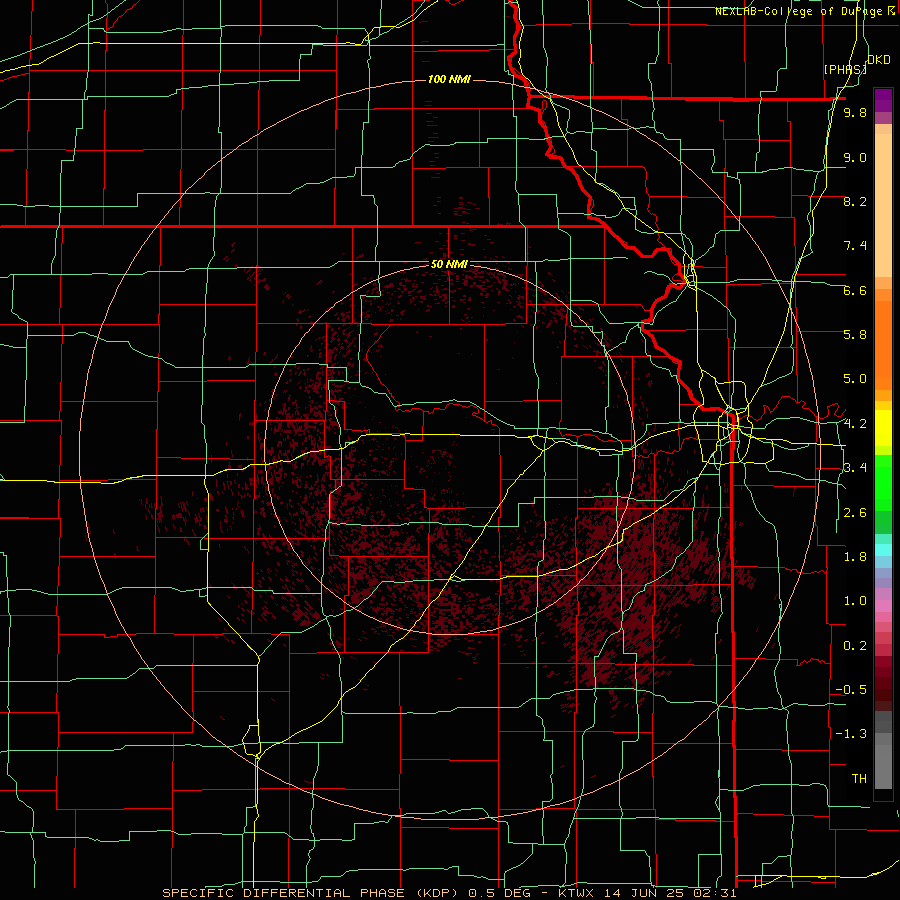Click the 9.0 value on the color scale
Screen dimensions: 900x900
click(855, 158)
